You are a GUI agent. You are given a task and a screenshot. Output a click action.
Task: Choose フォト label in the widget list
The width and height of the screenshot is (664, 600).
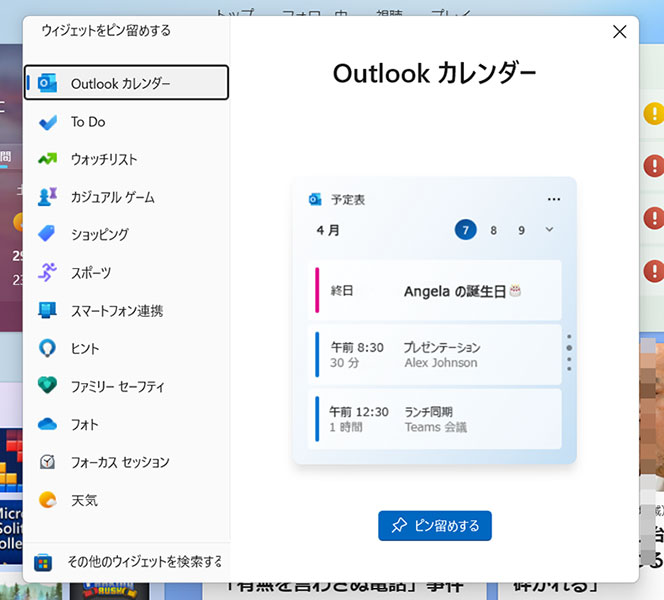[x=84, y=424]
